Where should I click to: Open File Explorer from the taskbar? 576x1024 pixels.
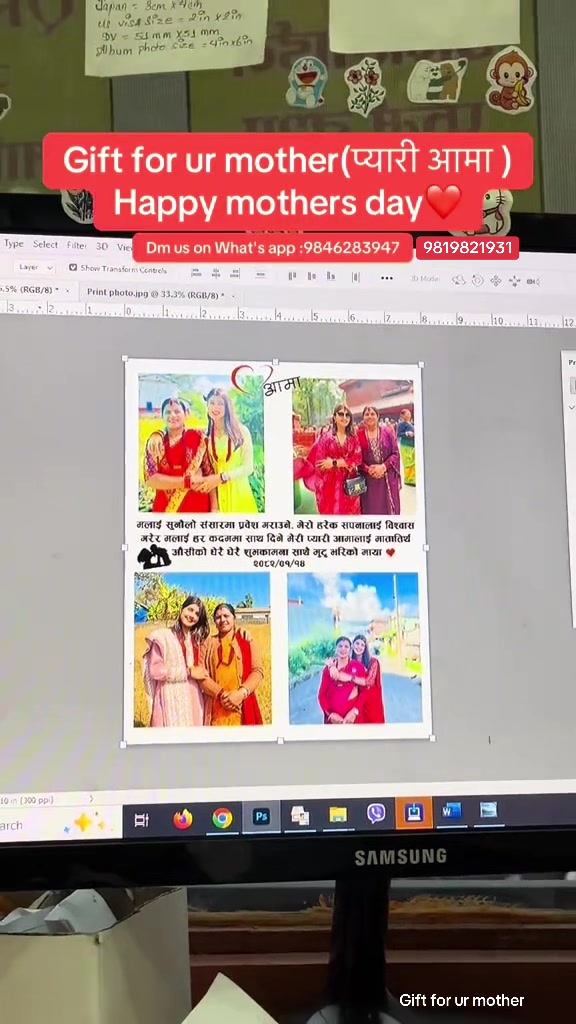click(338, 814)
